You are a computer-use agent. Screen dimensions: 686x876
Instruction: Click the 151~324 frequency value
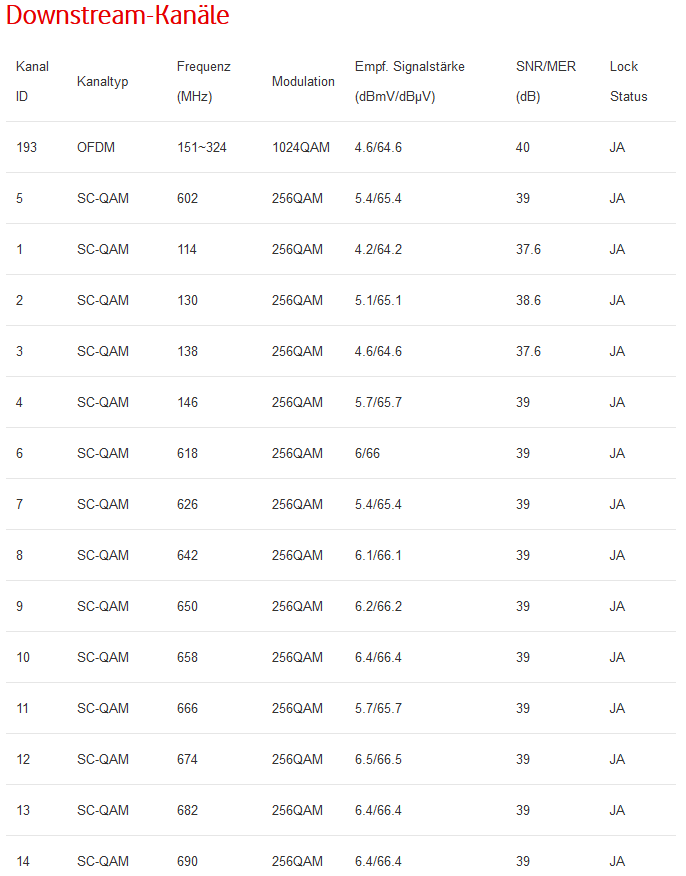pyautogui.click(x=202, y=147)
